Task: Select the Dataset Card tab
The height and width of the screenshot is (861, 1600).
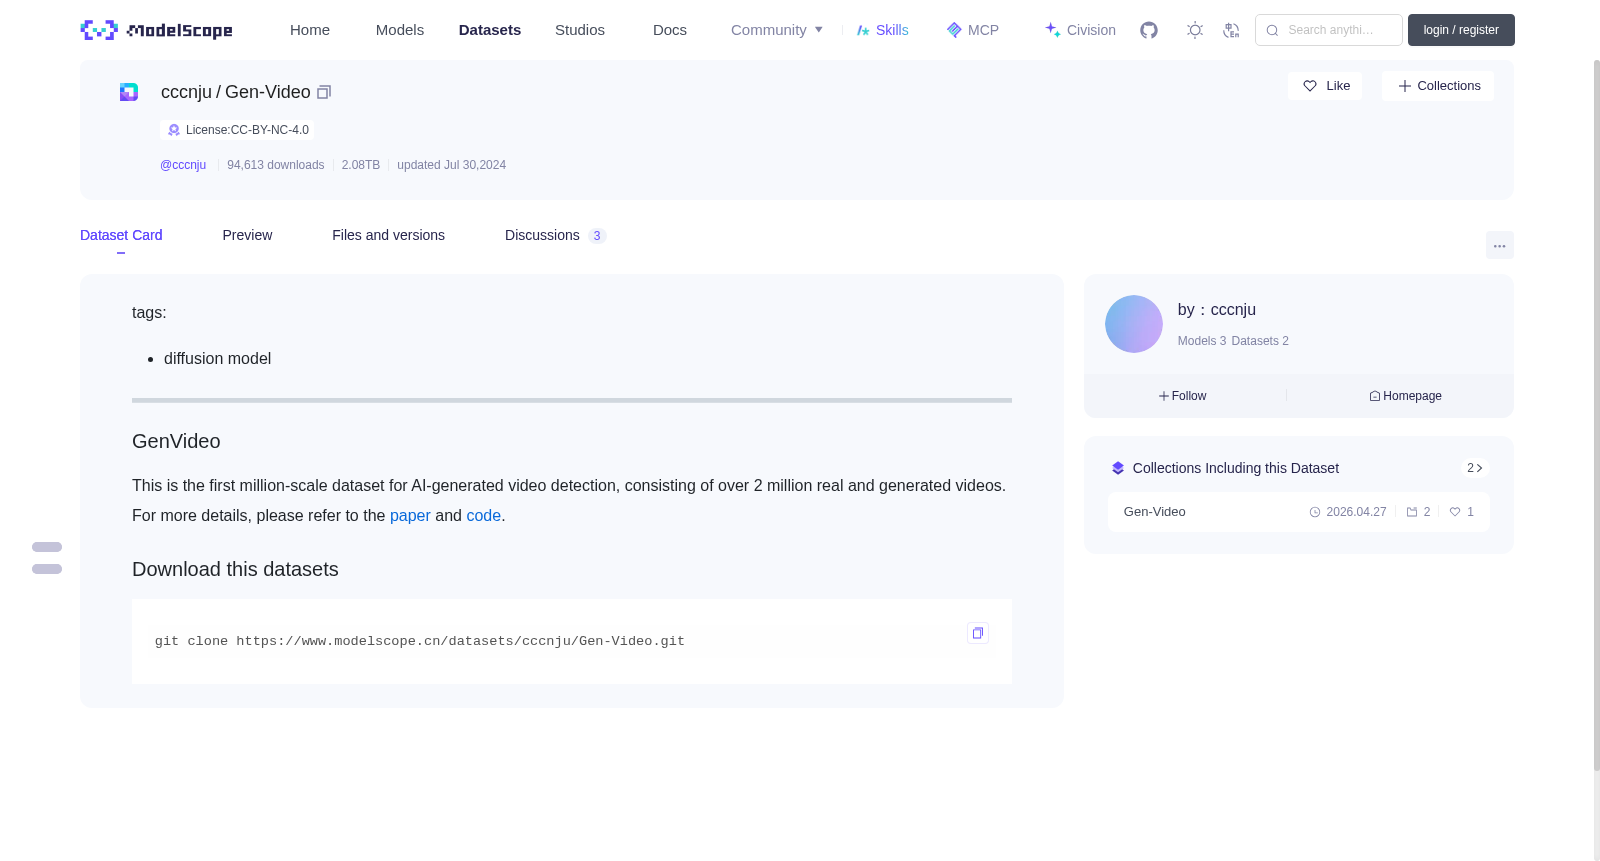Action: 121,235
